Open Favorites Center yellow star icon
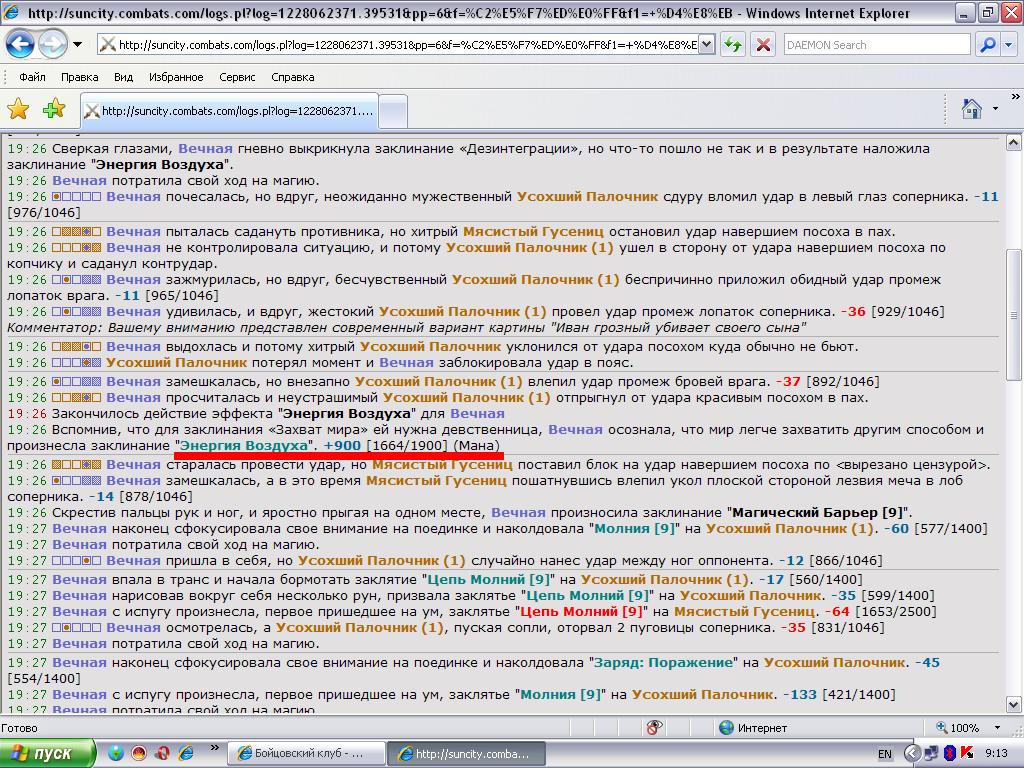Viewport: 1024px width, 768px height. tap(18, 109)
